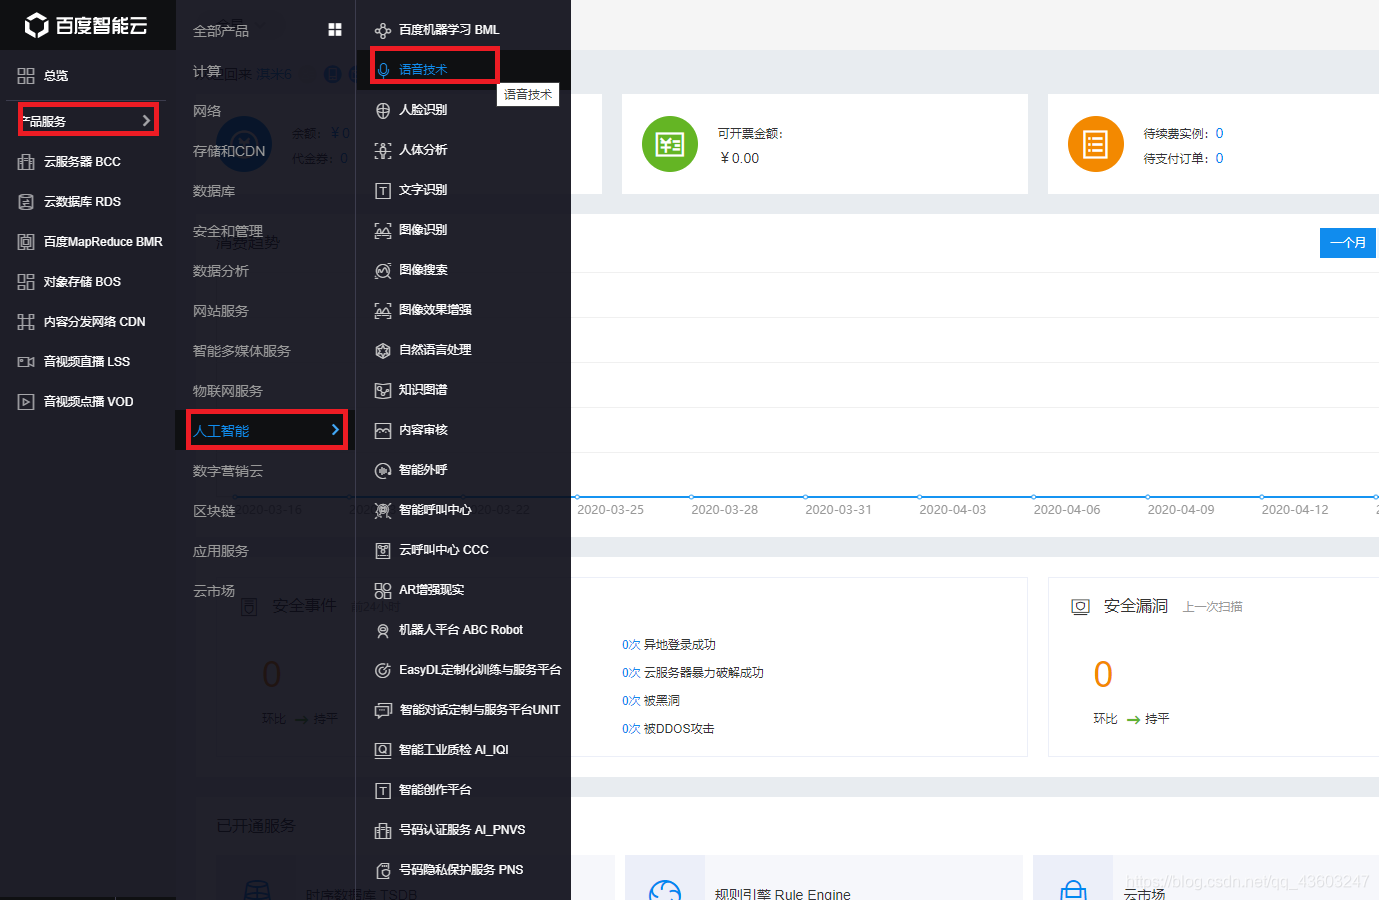Open 智能工业质检 AI_IQI
Viewport: 1379px width, 900px height.
(x=454, y=750)
